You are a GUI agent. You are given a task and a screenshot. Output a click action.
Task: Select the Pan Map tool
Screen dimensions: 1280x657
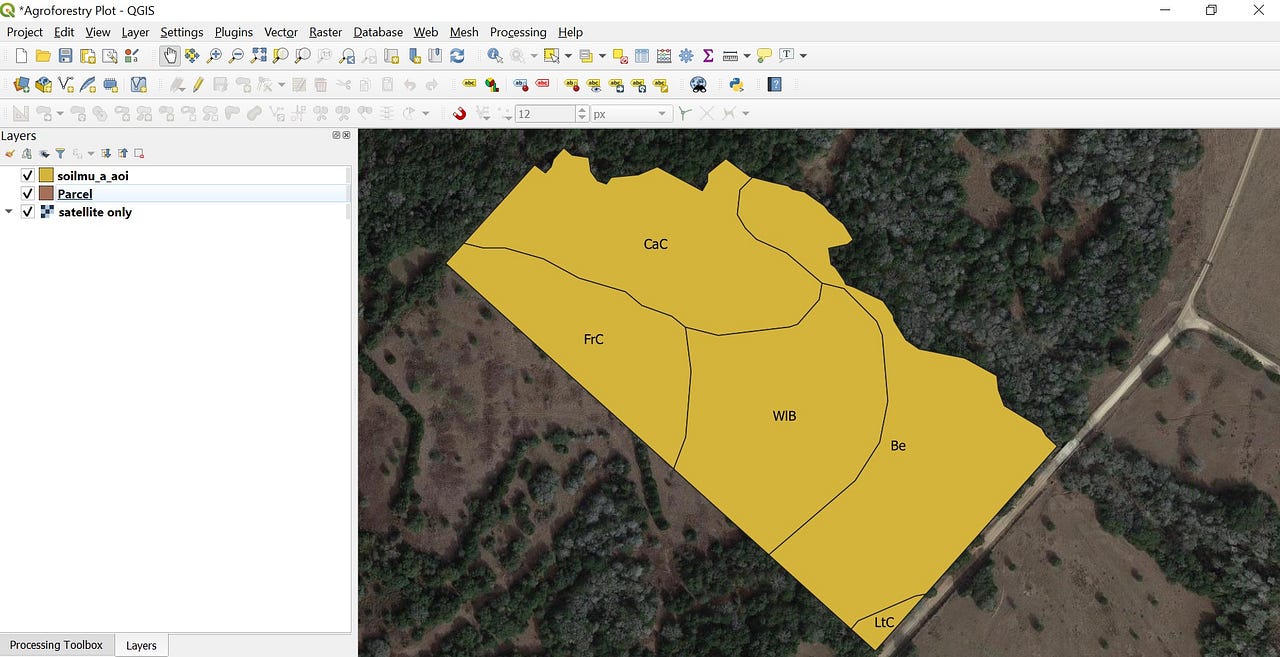tap(170, 55)
